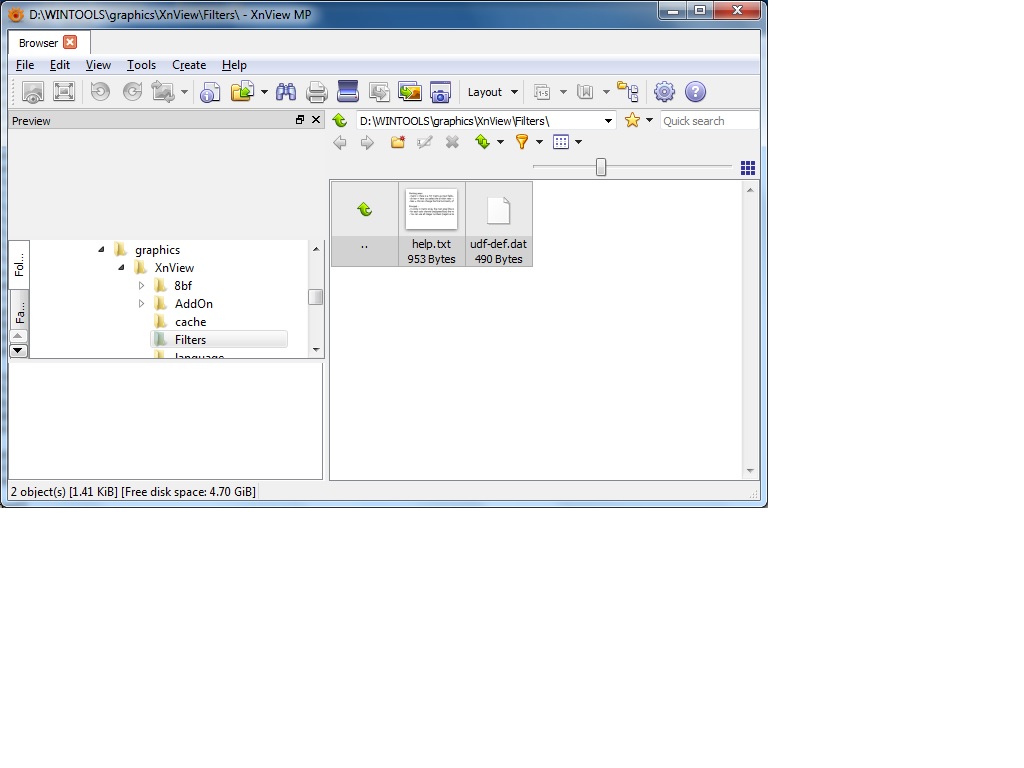Click the Print icon
Image resolution: width=1024 pixels, height=768 pixels.
click(317, 92)
